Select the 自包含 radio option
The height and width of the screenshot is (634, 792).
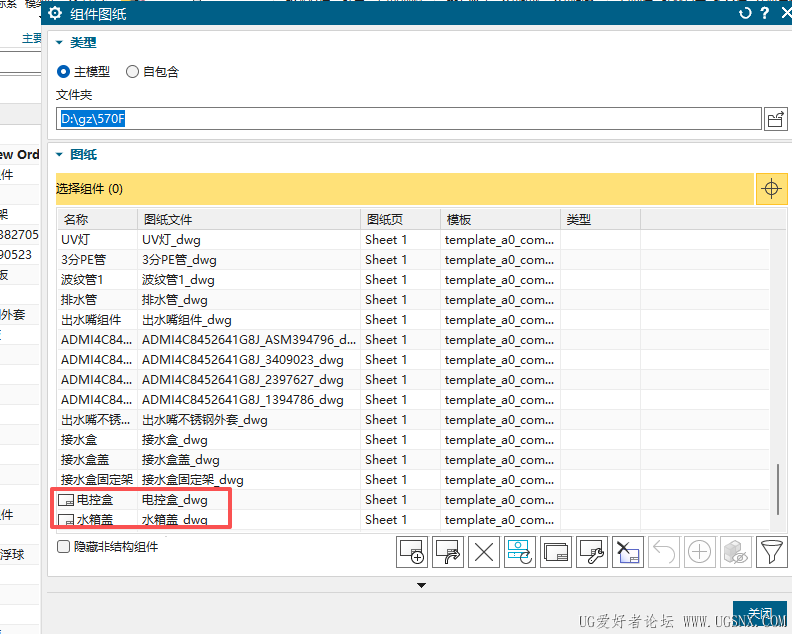132,72
